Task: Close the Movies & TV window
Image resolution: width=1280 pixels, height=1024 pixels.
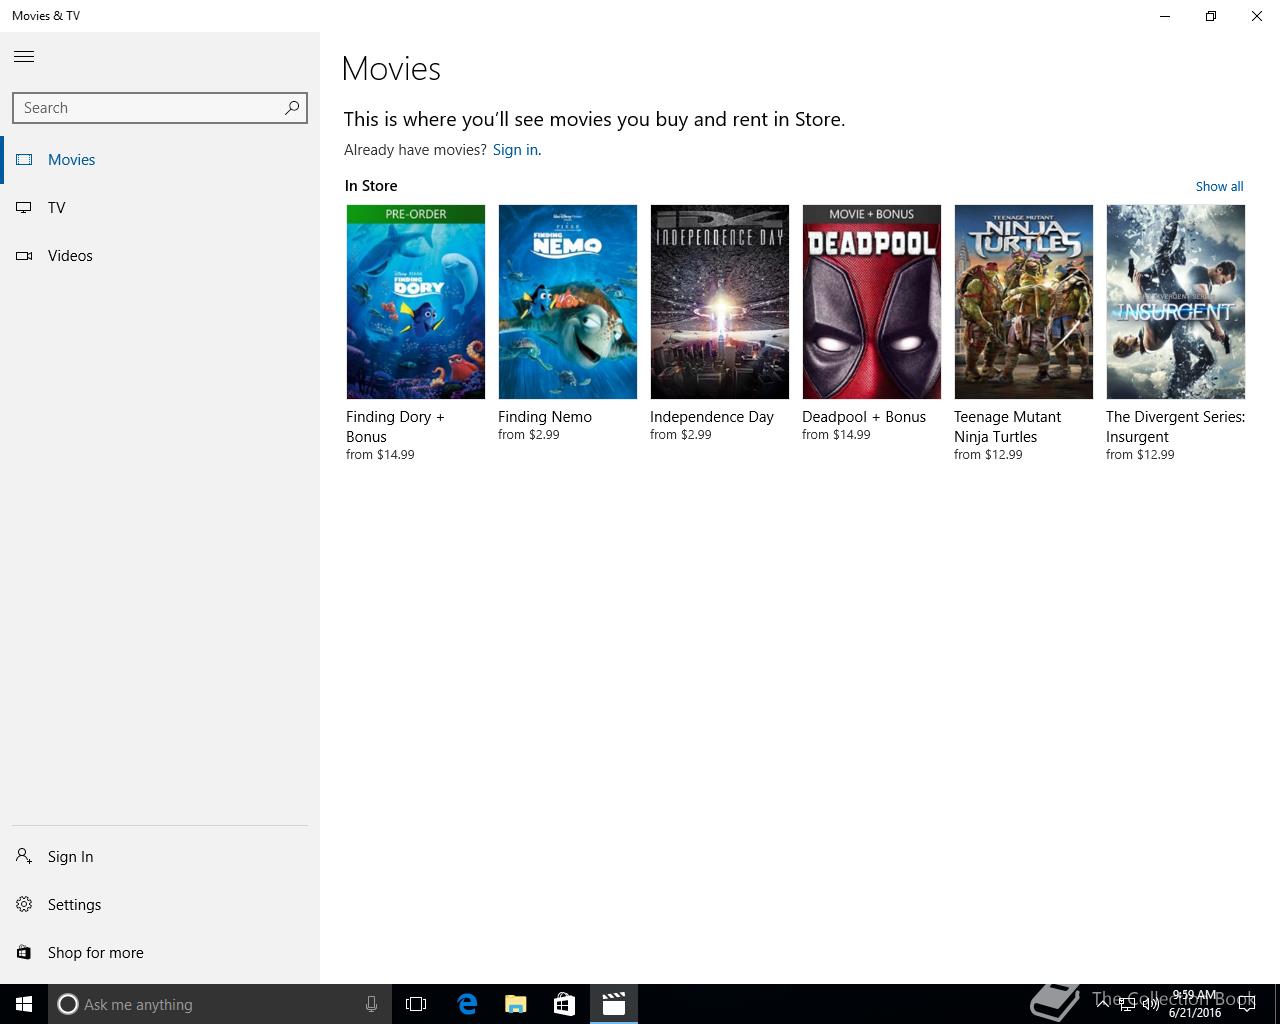Action: 1257,16
